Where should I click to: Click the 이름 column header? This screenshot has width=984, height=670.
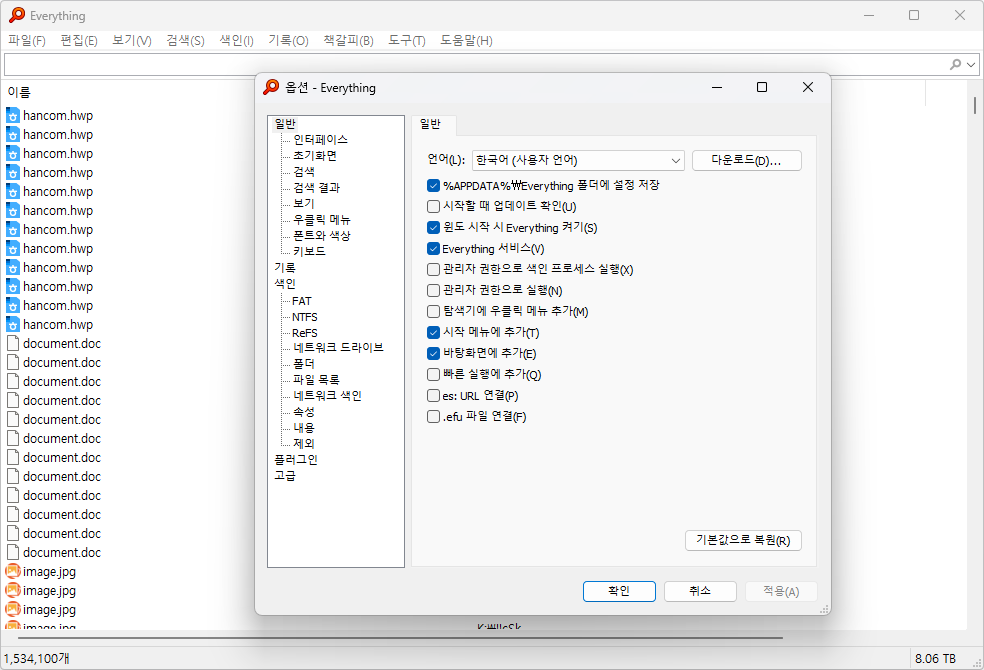(x=19, y=92)
